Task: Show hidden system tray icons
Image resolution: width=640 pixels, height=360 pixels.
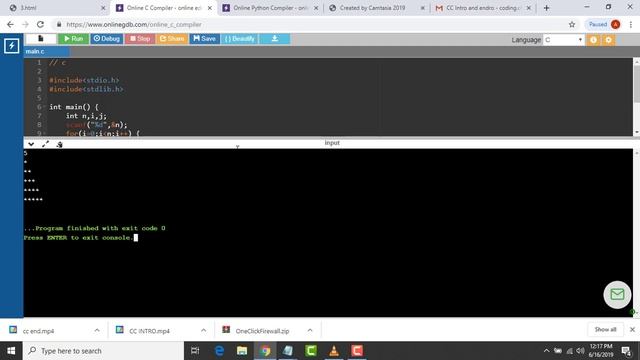Action: coord(546,351)
